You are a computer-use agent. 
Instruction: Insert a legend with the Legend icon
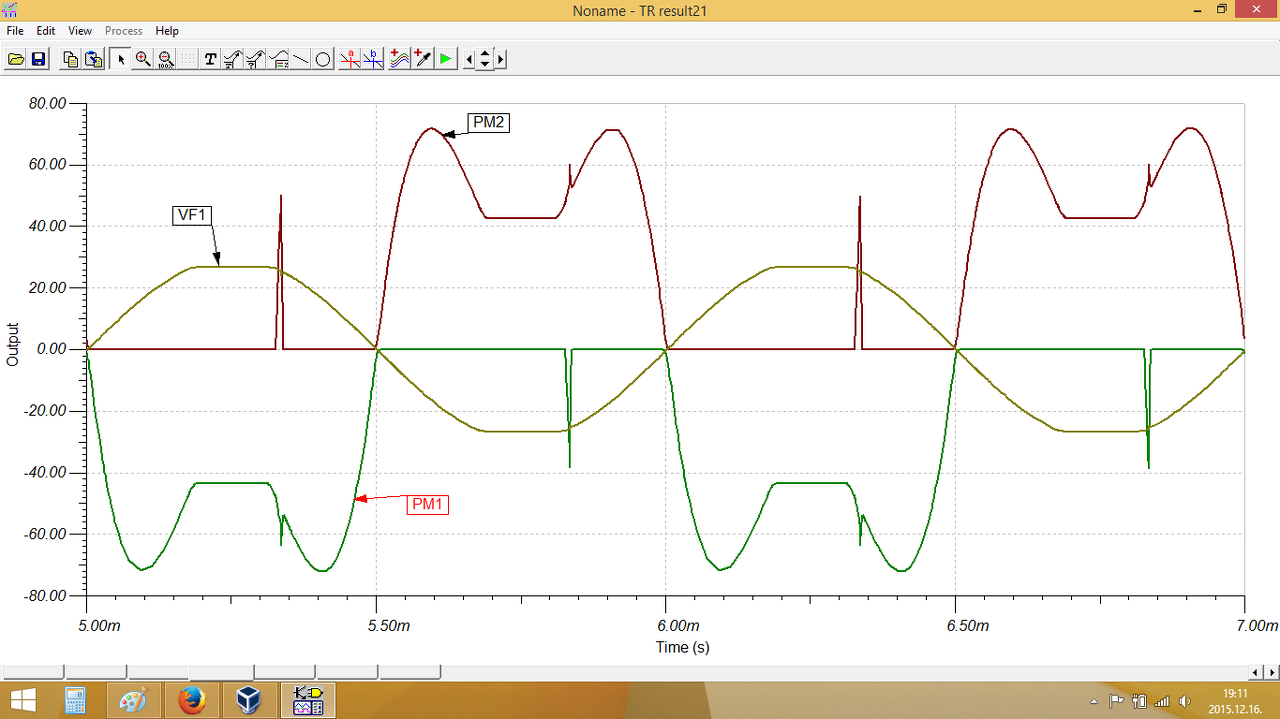coord(279,59)
